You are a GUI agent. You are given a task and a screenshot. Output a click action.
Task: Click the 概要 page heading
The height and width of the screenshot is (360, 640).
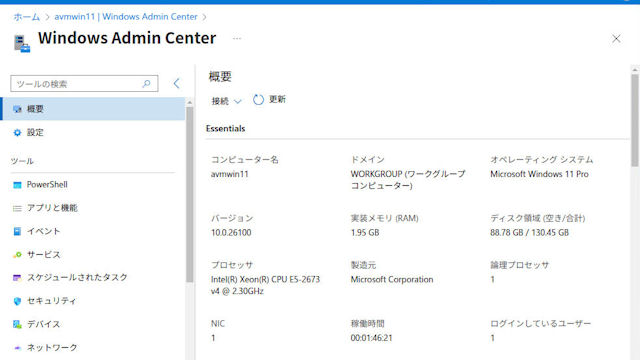tap(220, 76)
